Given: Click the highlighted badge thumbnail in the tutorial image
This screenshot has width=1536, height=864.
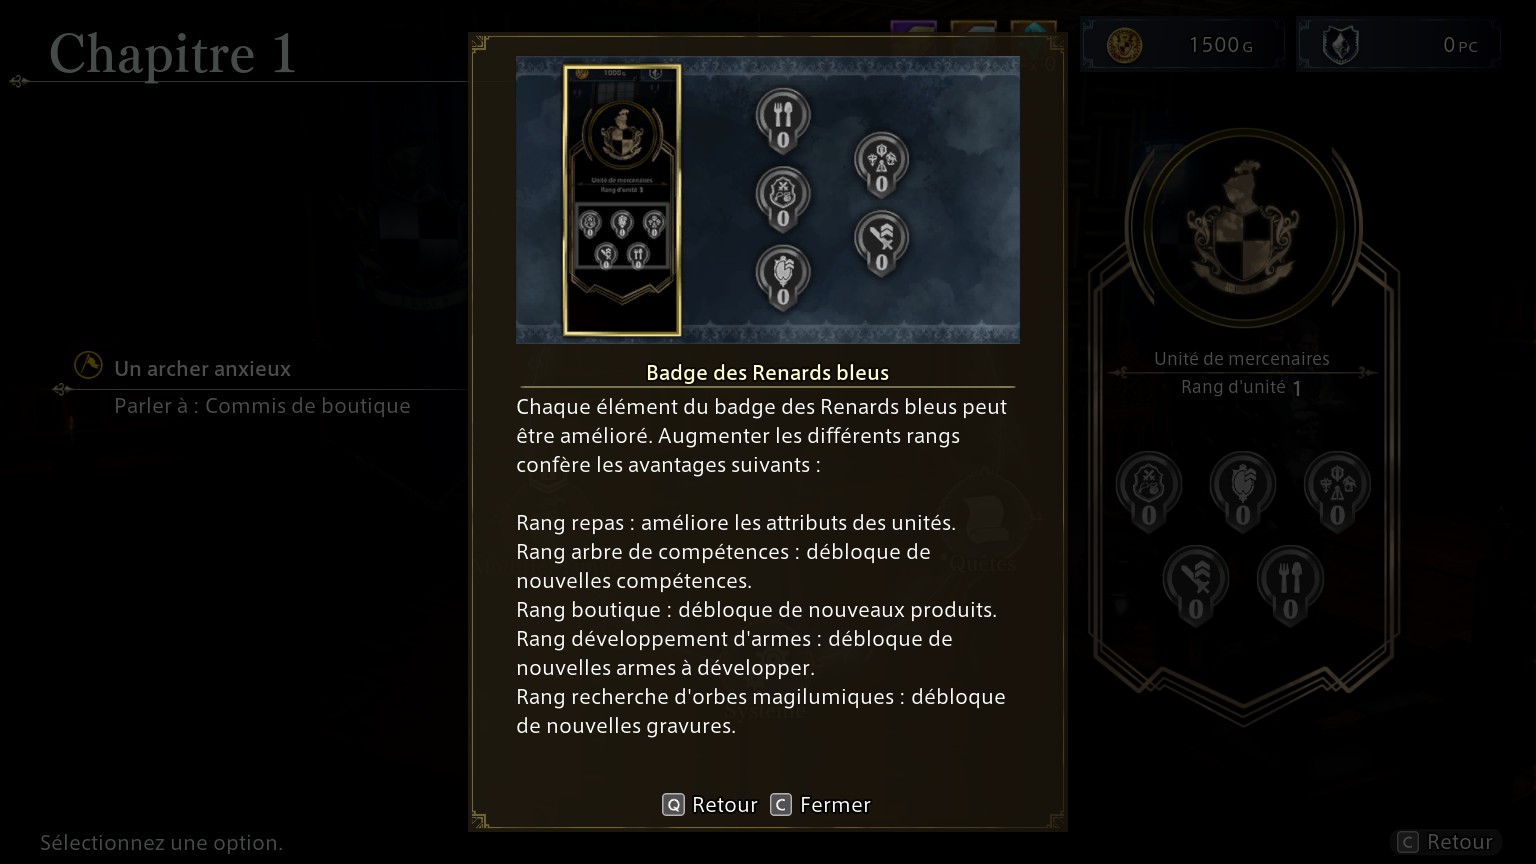Looking at the screenshot, I should (622, 200).
